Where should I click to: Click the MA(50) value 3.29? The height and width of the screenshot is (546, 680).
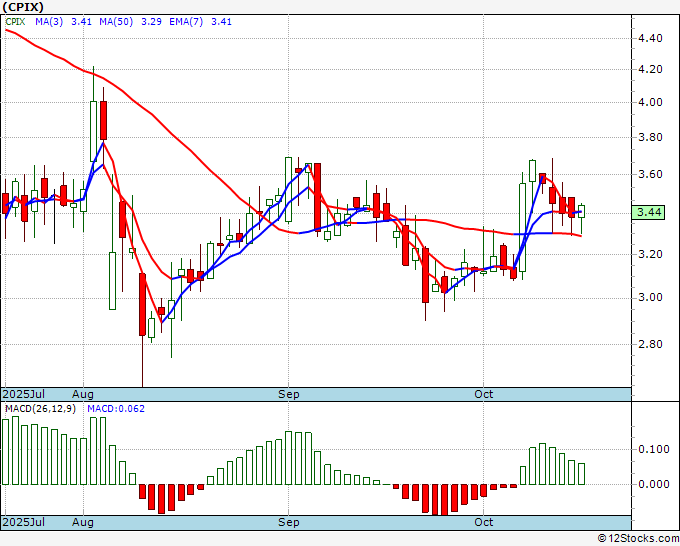pyautogui.click(x=151, y=22)
